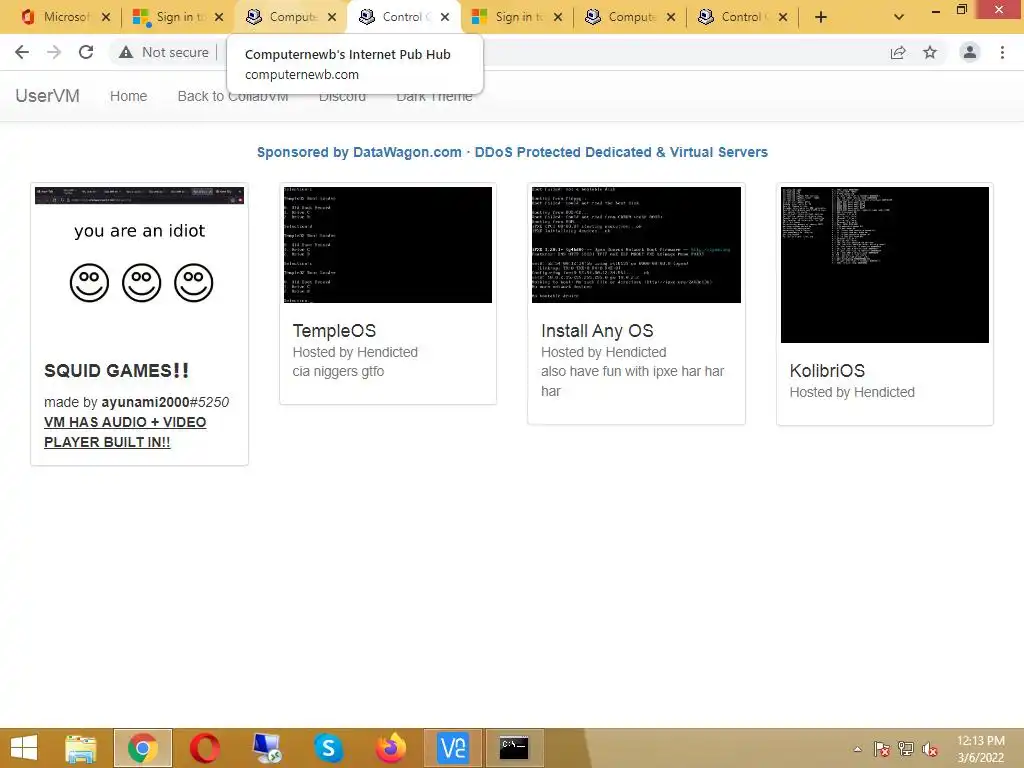Open the DataWagon sponsor link
The width and height of the screenshot is (1024, 768).
click(512, 152)
